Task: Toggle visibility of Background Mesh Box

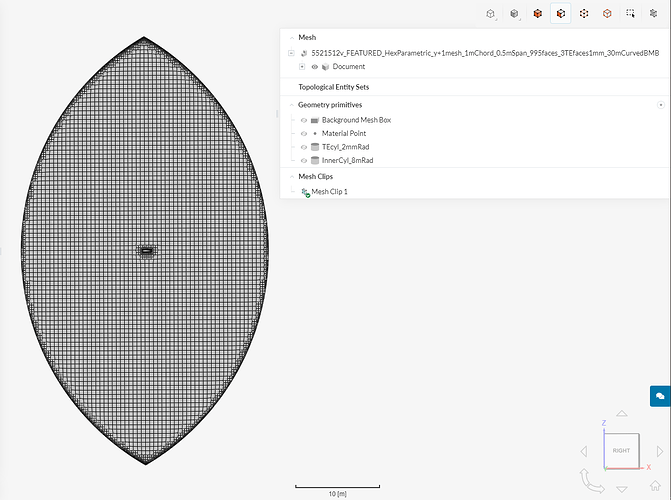Action: coord(304,120)
